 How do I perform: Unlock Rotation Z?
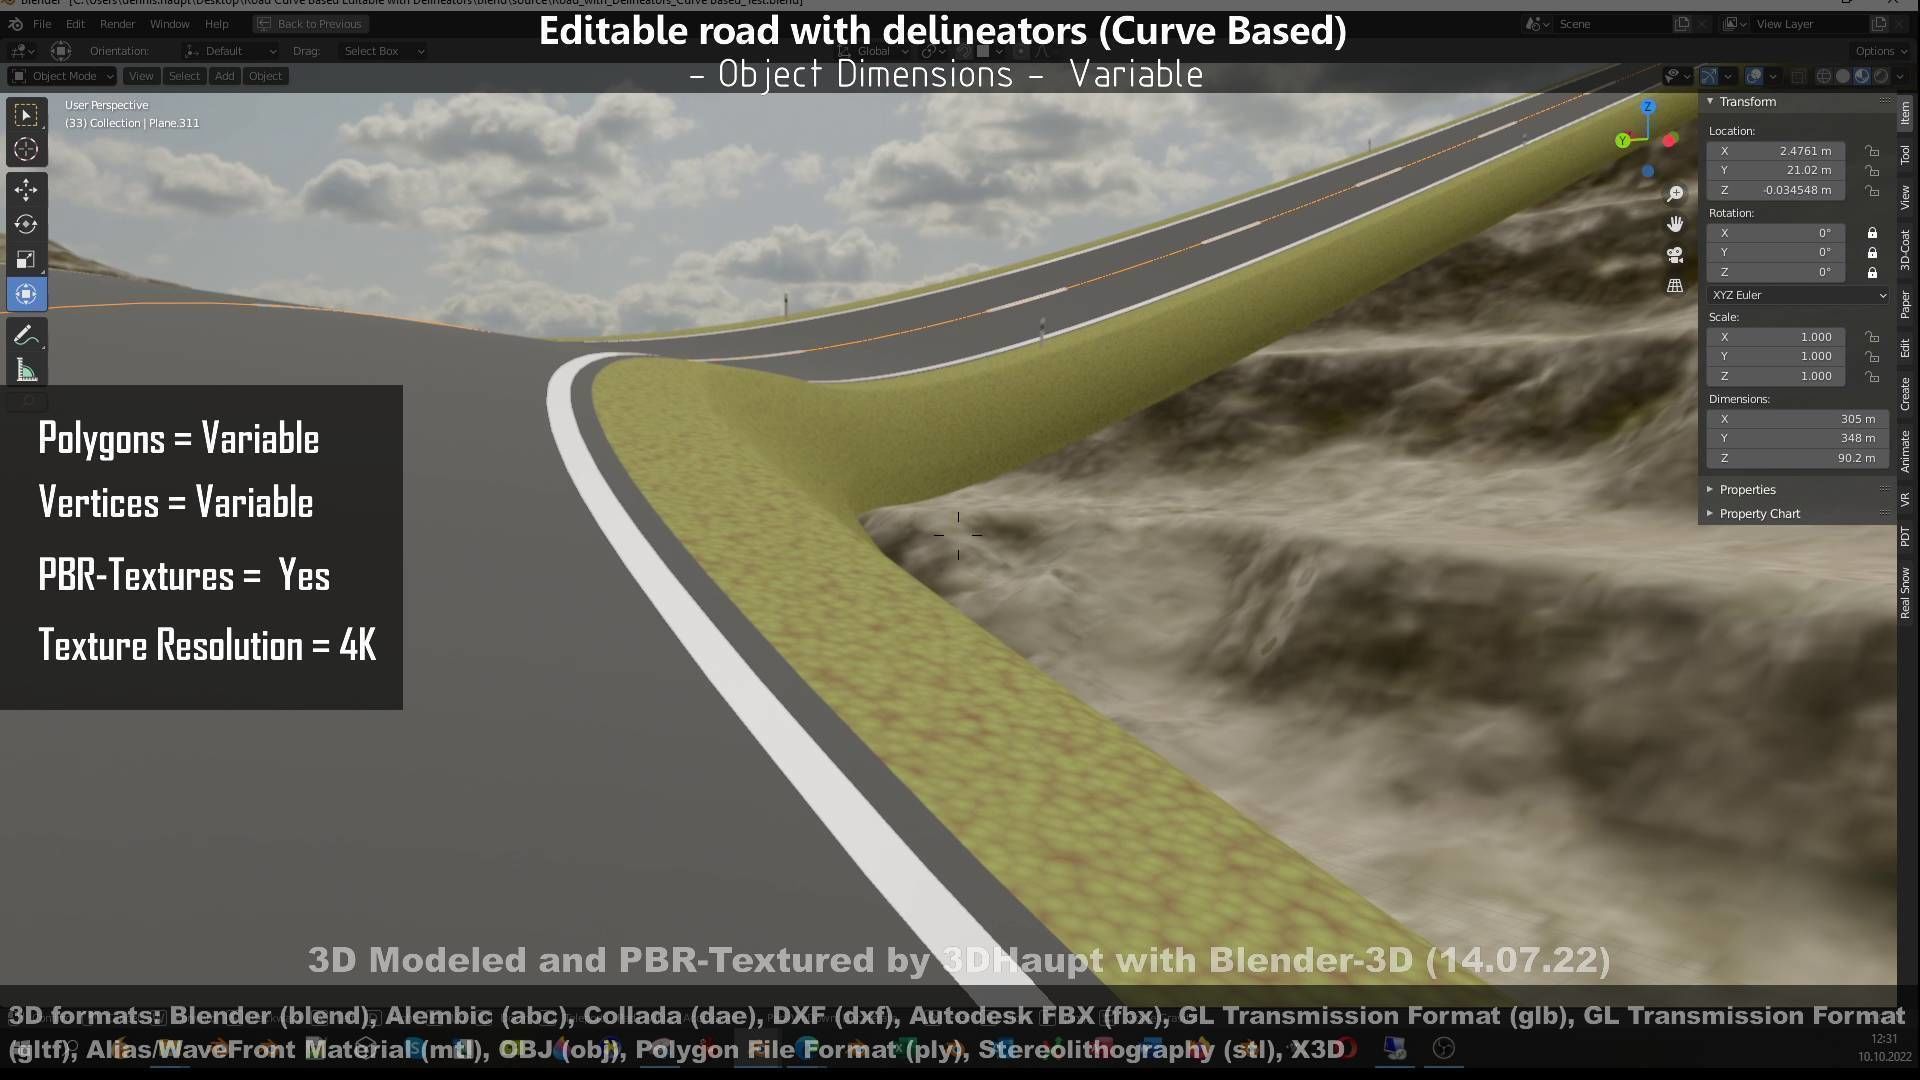coord(1872,272)
